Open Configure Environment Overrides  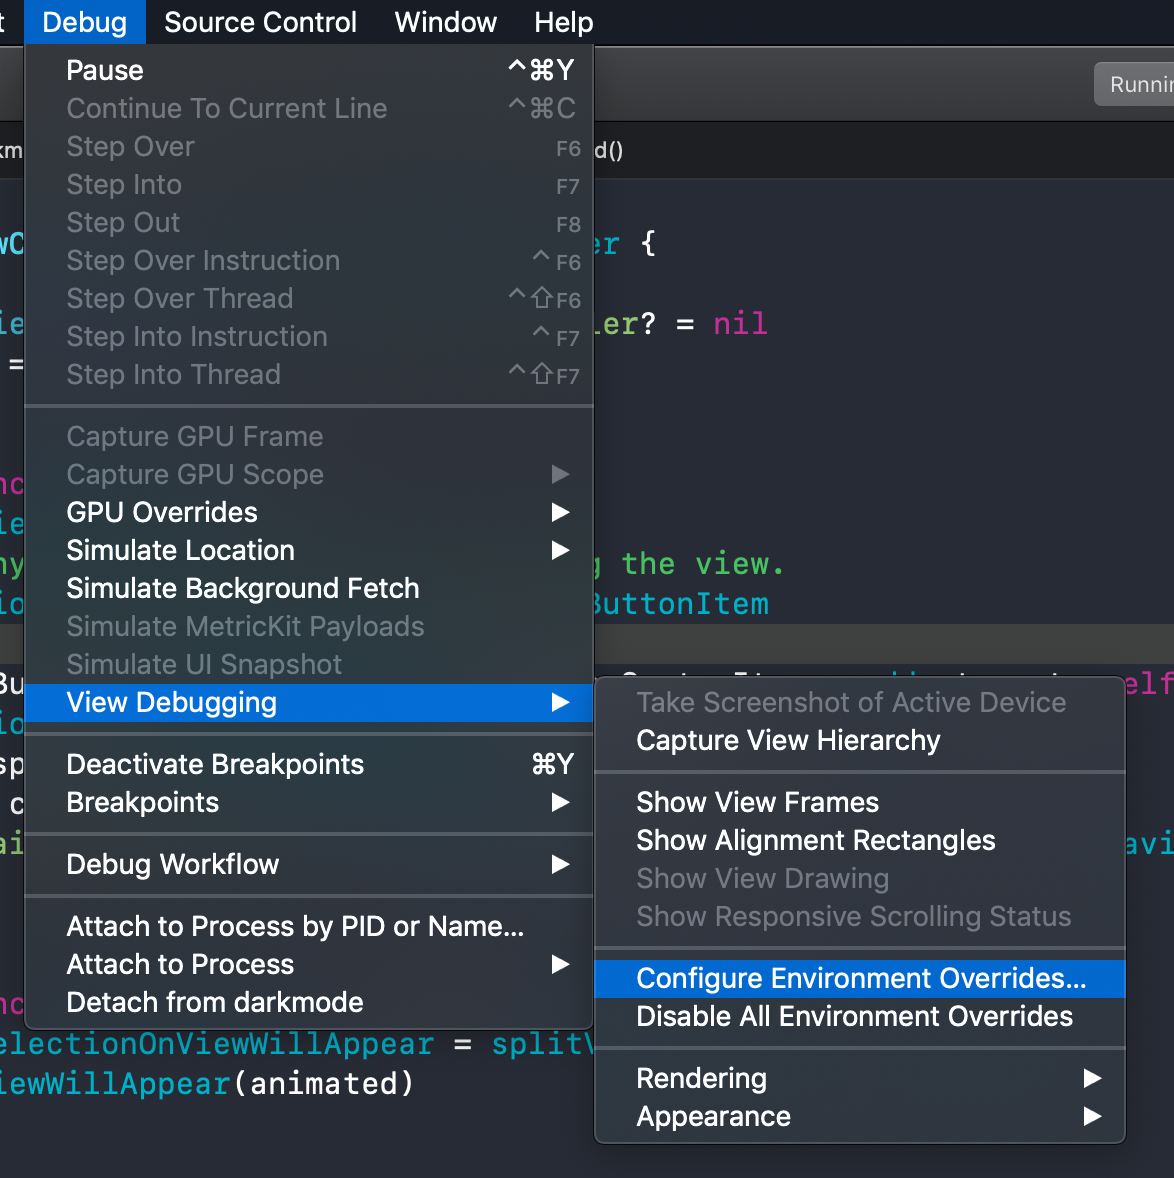pyautogui.click(x=860, y=979)
